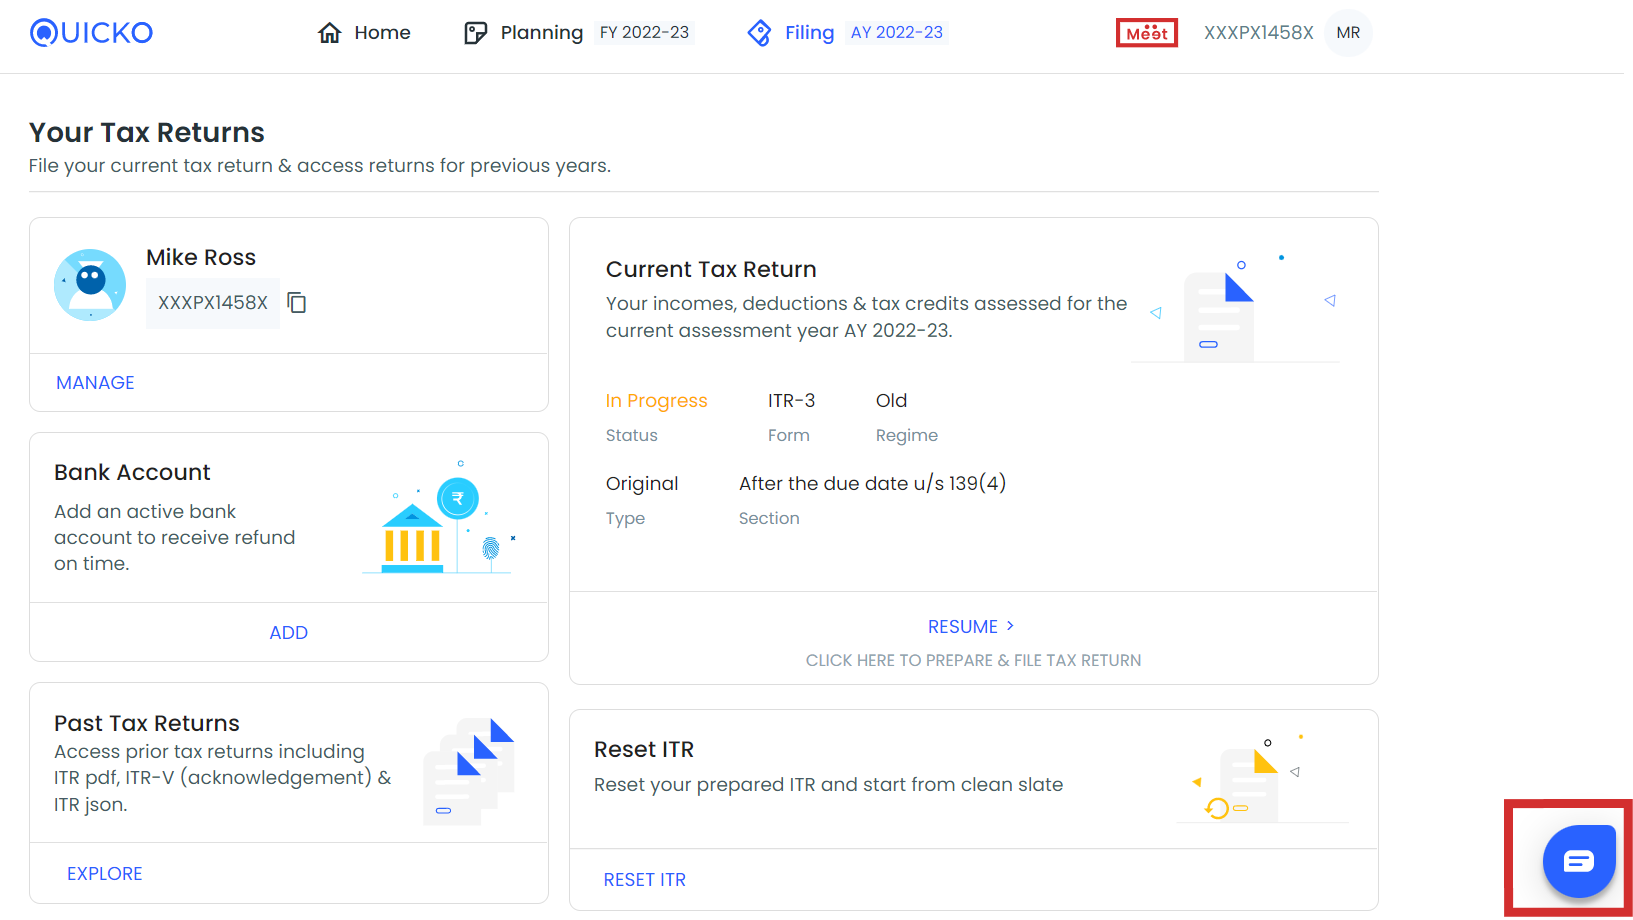Open the MR profile avatar
This screenshot has width=1633, height=920.
[x=1348, y=33]
